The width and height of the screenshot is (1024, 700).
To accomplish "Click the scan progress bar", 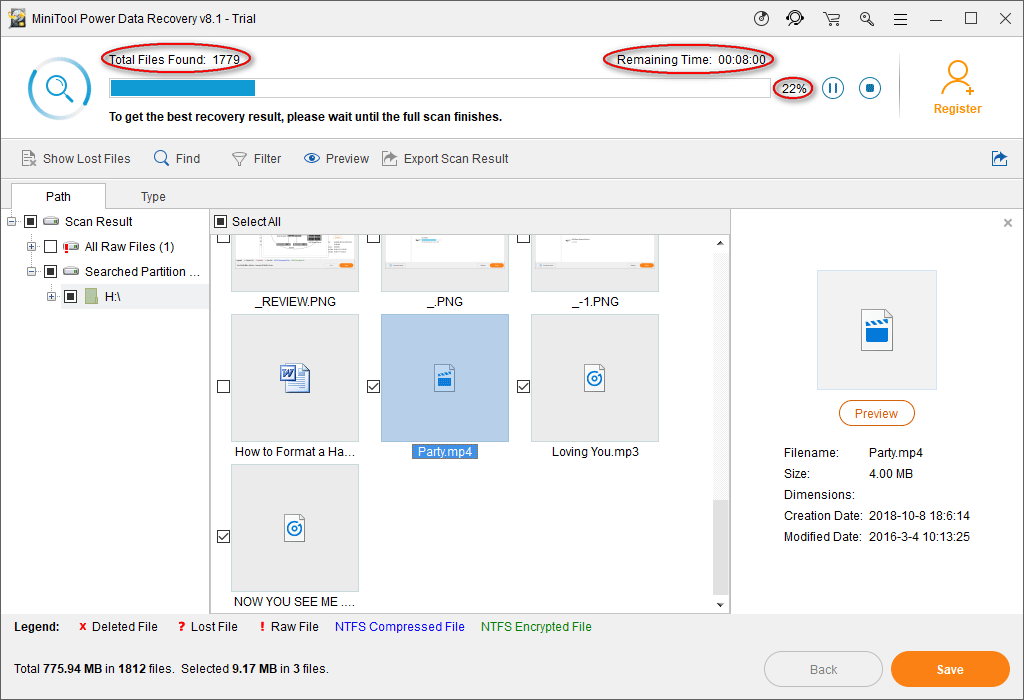I will point(440,88).
